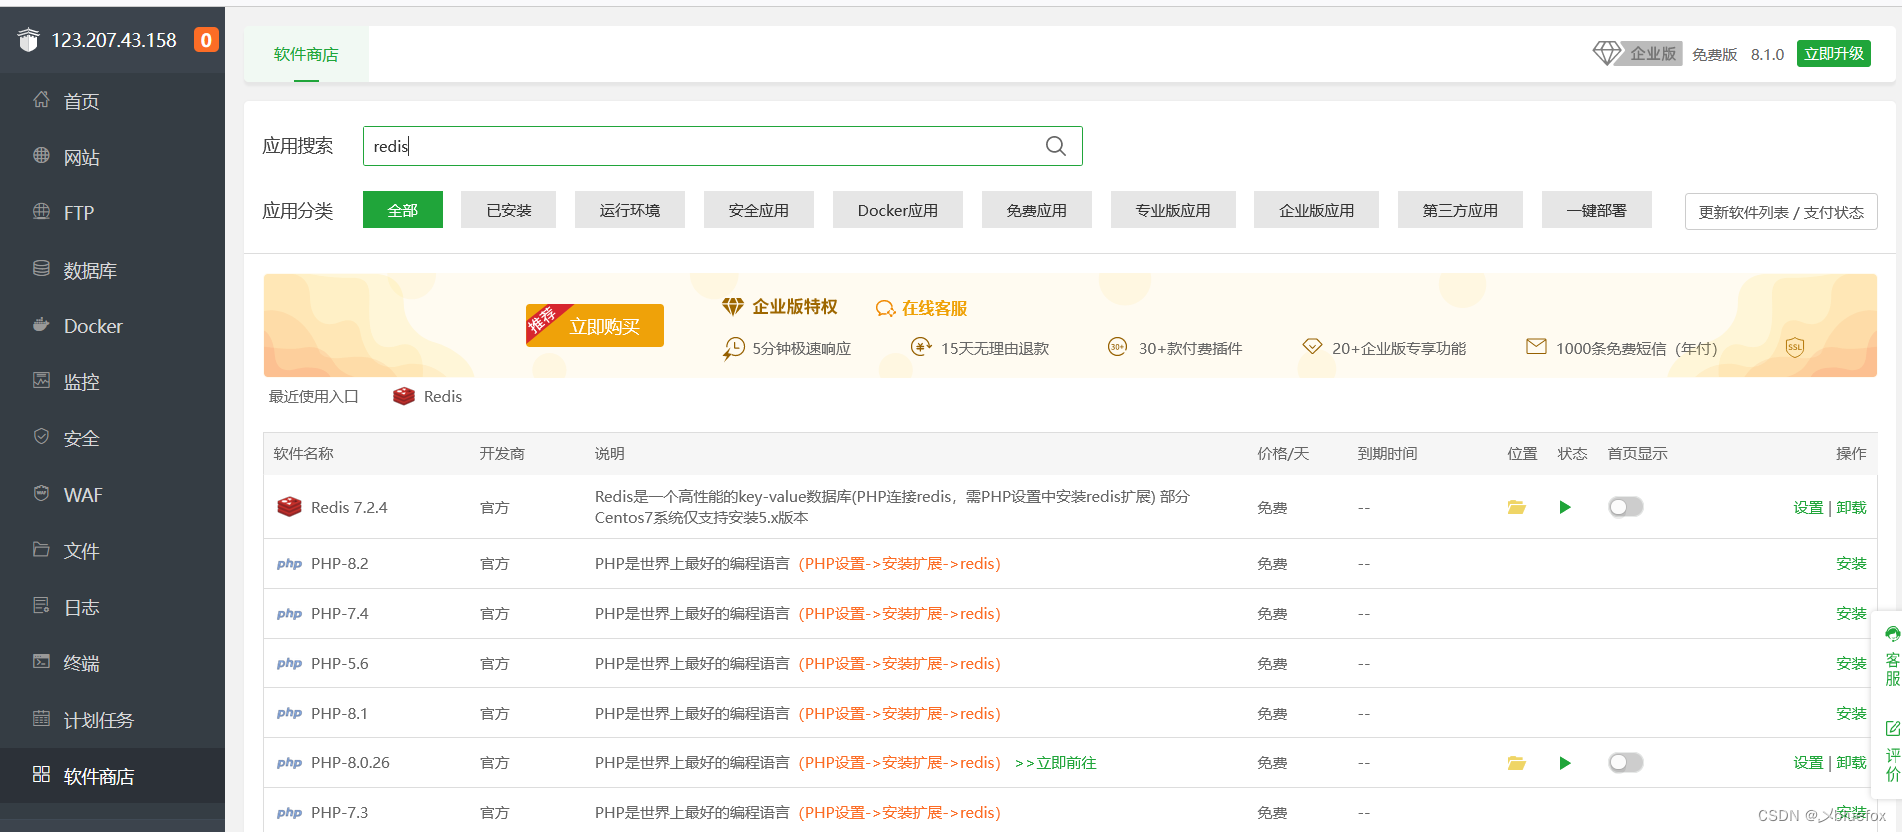The height and width of the screenshot is (832, 1902).
Task: Click the Redis 7.2.4 cube icon
Action: [289, 507]
